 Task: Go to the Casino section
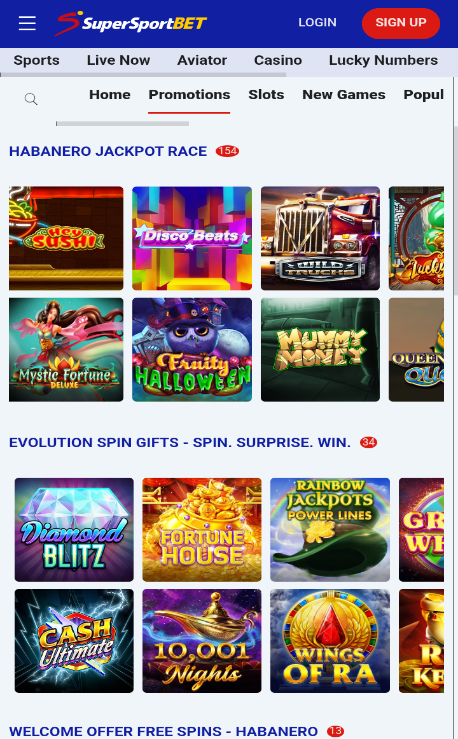pos(278,60)
